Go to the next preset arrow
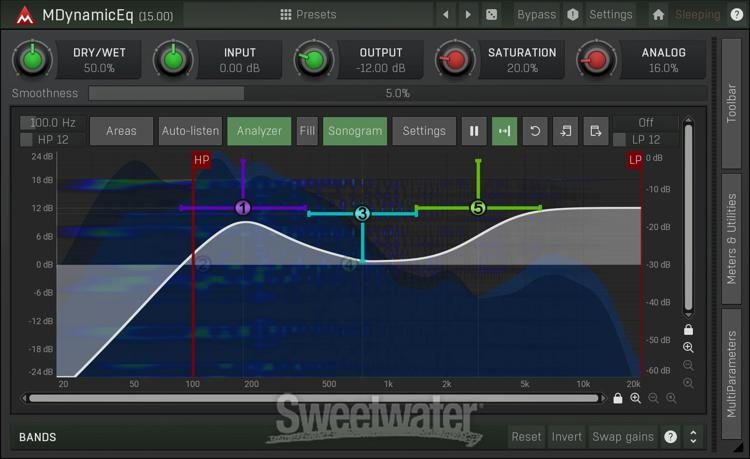750x459 pixels. pyautogui.click(x=467, y=15)
